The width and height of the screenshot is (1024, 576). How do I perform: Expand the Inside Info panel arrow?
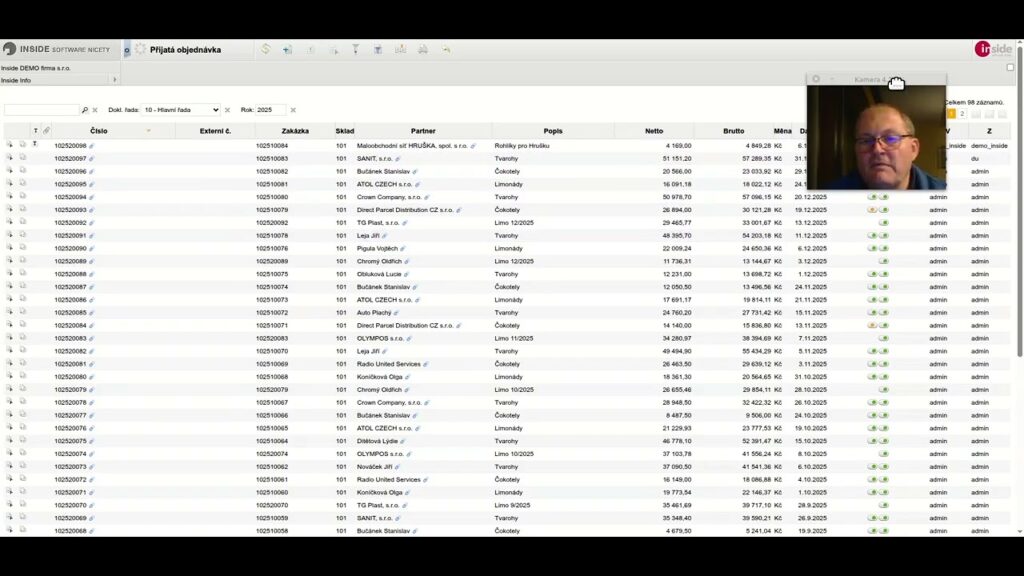click(114, 80)
